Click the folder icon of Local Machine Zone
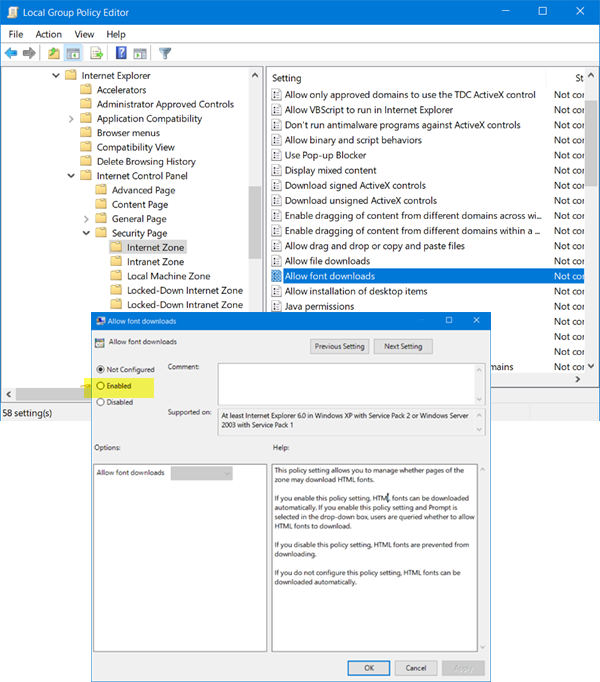 116,276
